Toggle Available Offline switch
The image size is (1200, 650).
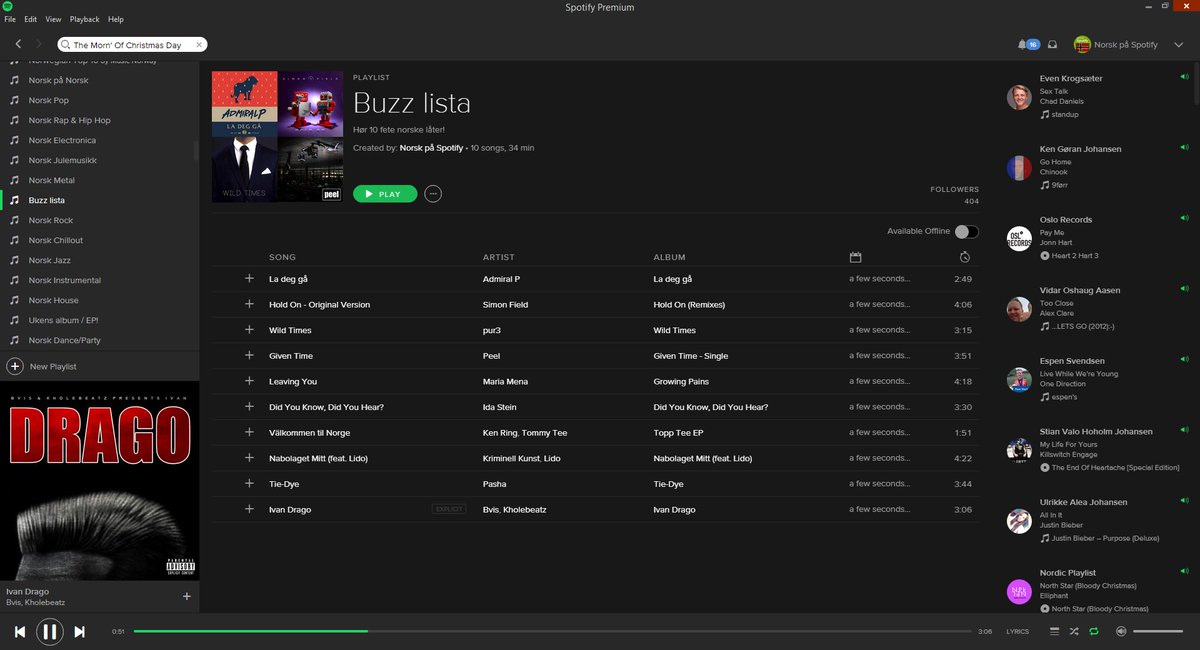tap(965, 230)
